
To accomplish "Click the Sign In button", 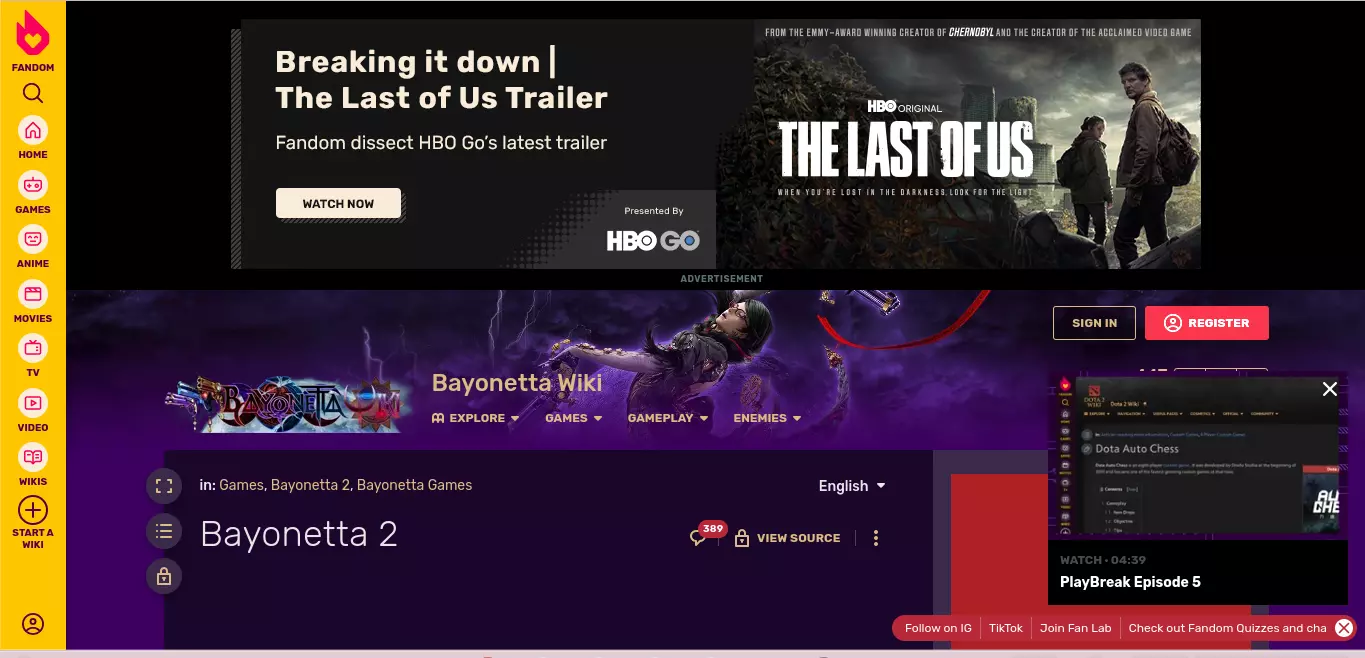I will point(1094,323).
